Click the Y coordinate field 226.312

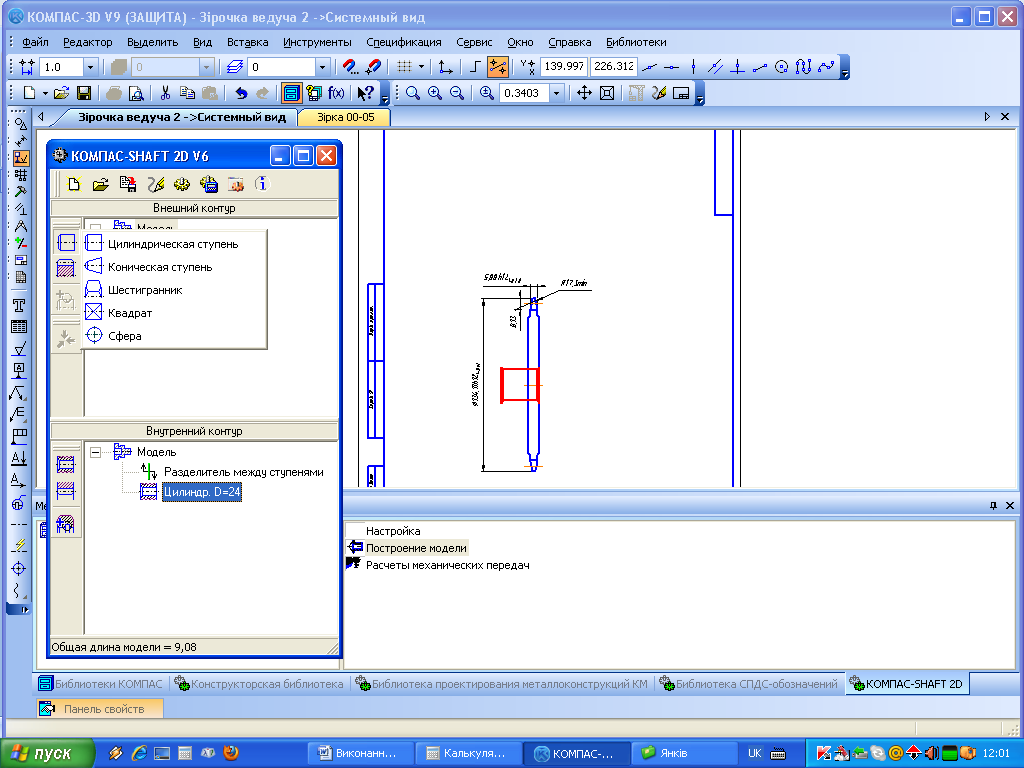(x=613, y=67)
